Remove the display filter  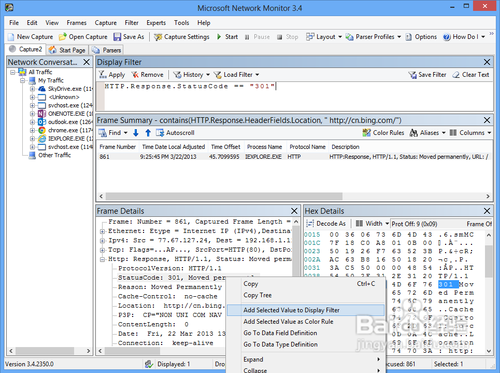[x=147, y=75]
